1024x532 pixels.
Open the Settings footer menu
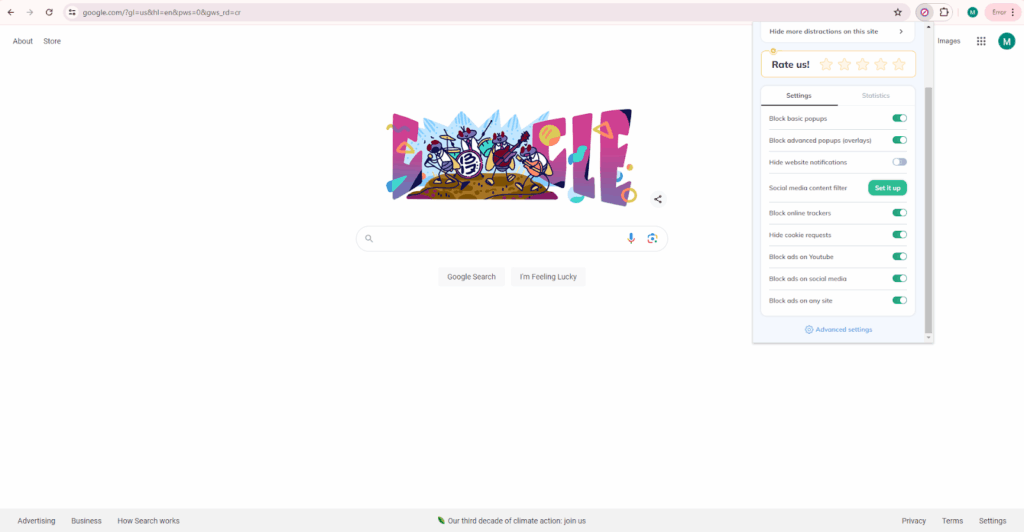tap(992, 521)
